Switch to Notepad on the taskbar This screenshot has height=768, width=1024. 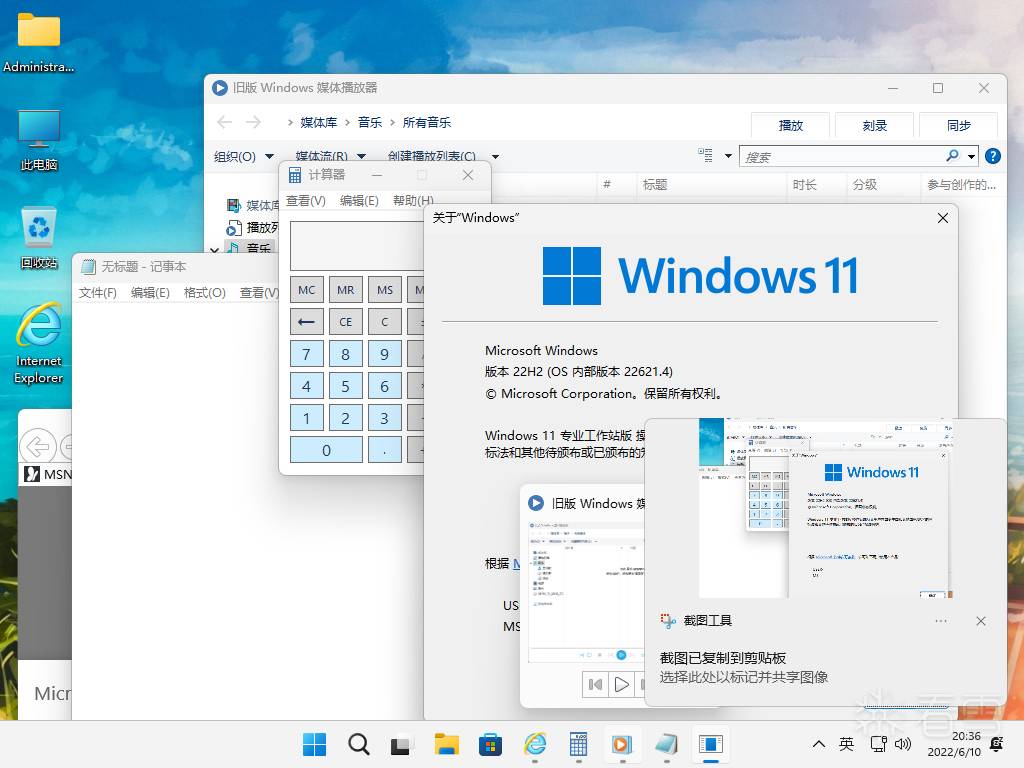click(666, 744)
